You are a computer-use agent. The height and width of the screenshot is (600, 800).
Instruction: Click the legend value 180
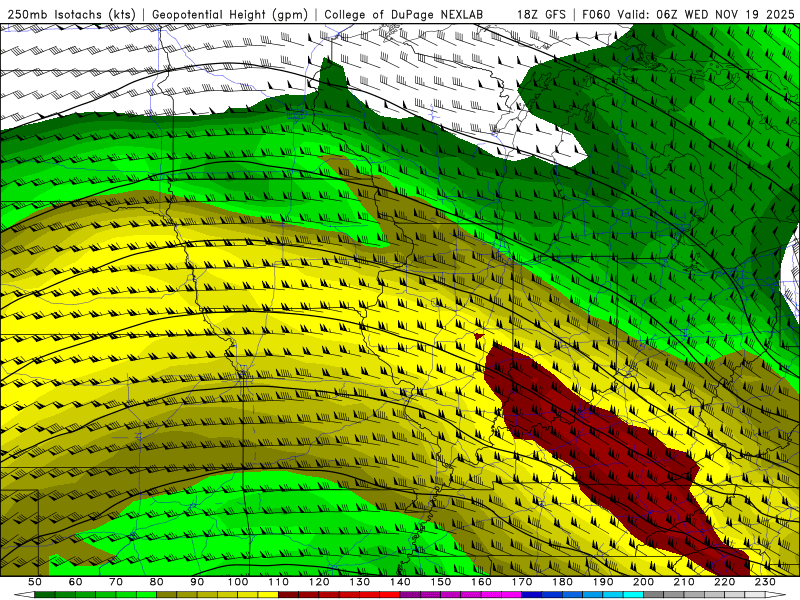coord(562,582)
